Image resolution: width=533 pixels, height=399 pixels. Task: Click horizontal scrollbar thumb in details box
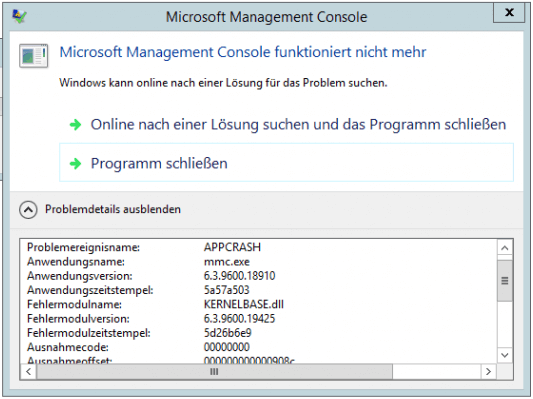click(214, 371)
